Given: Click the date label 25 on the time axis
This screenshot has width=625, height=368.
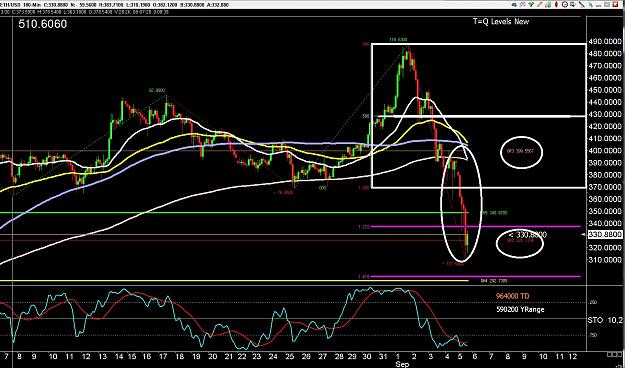Looking at the screenshot, I should coord(290,356).
